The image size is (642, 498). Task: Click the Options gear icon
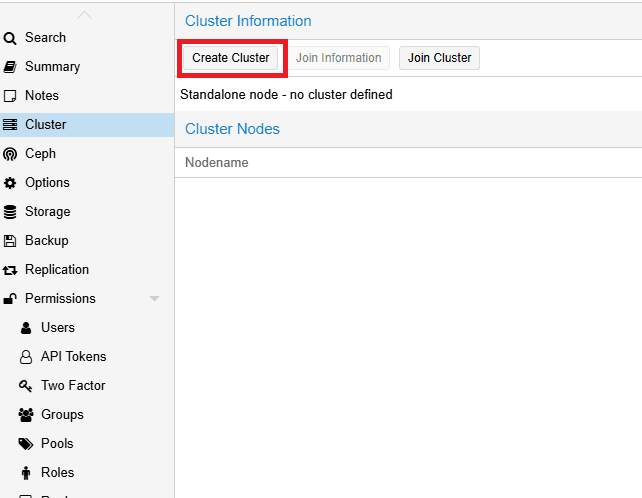pos(10,183)
